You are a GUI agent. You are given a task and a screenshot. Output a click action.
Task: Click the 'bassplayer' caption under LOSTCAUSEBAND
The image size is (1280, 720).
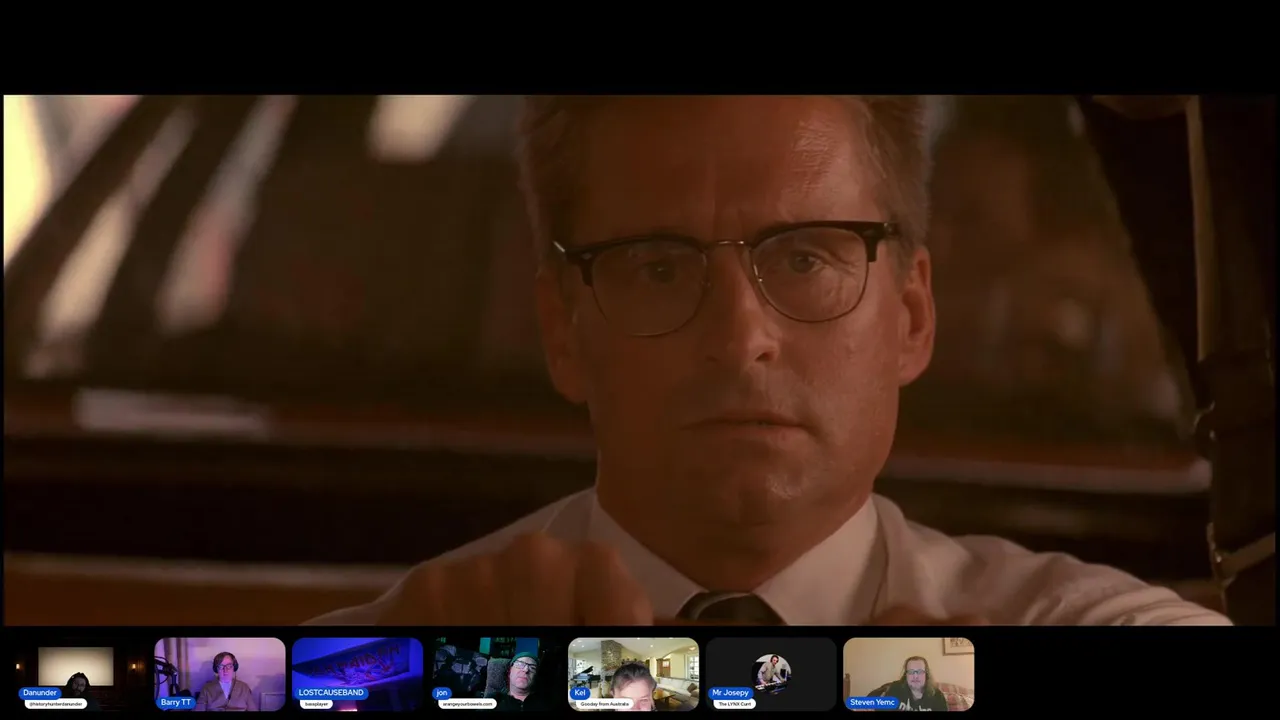317,704
